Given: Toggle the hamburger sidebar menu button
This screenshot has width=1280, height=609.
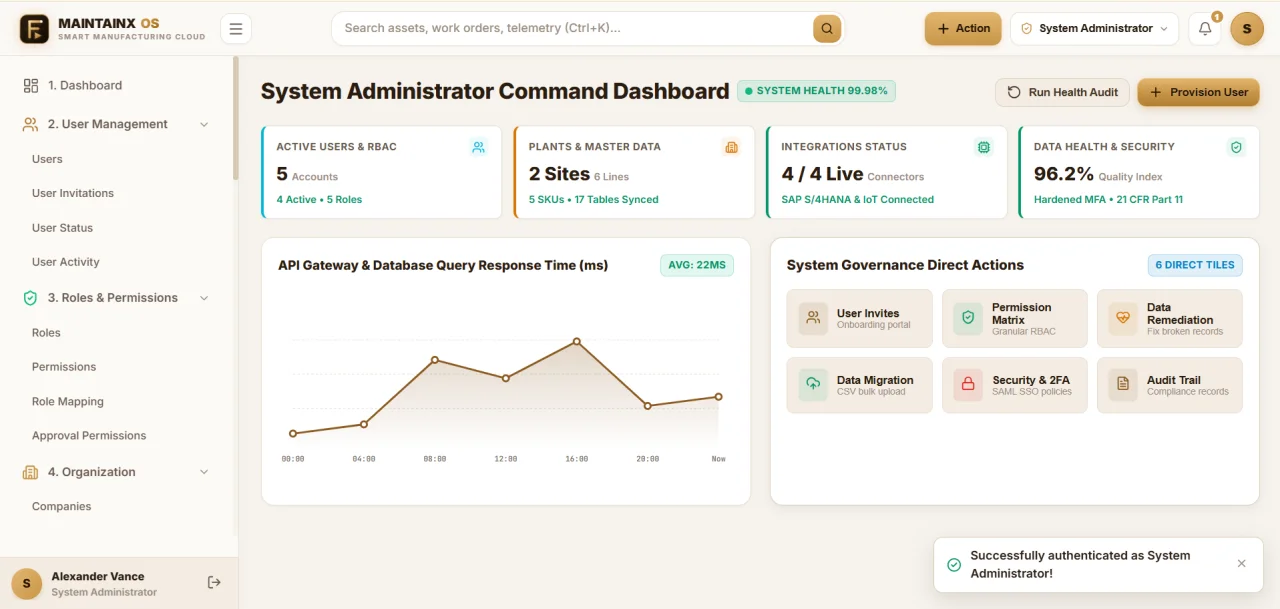Looking at the screenshot, I should 236,29.
